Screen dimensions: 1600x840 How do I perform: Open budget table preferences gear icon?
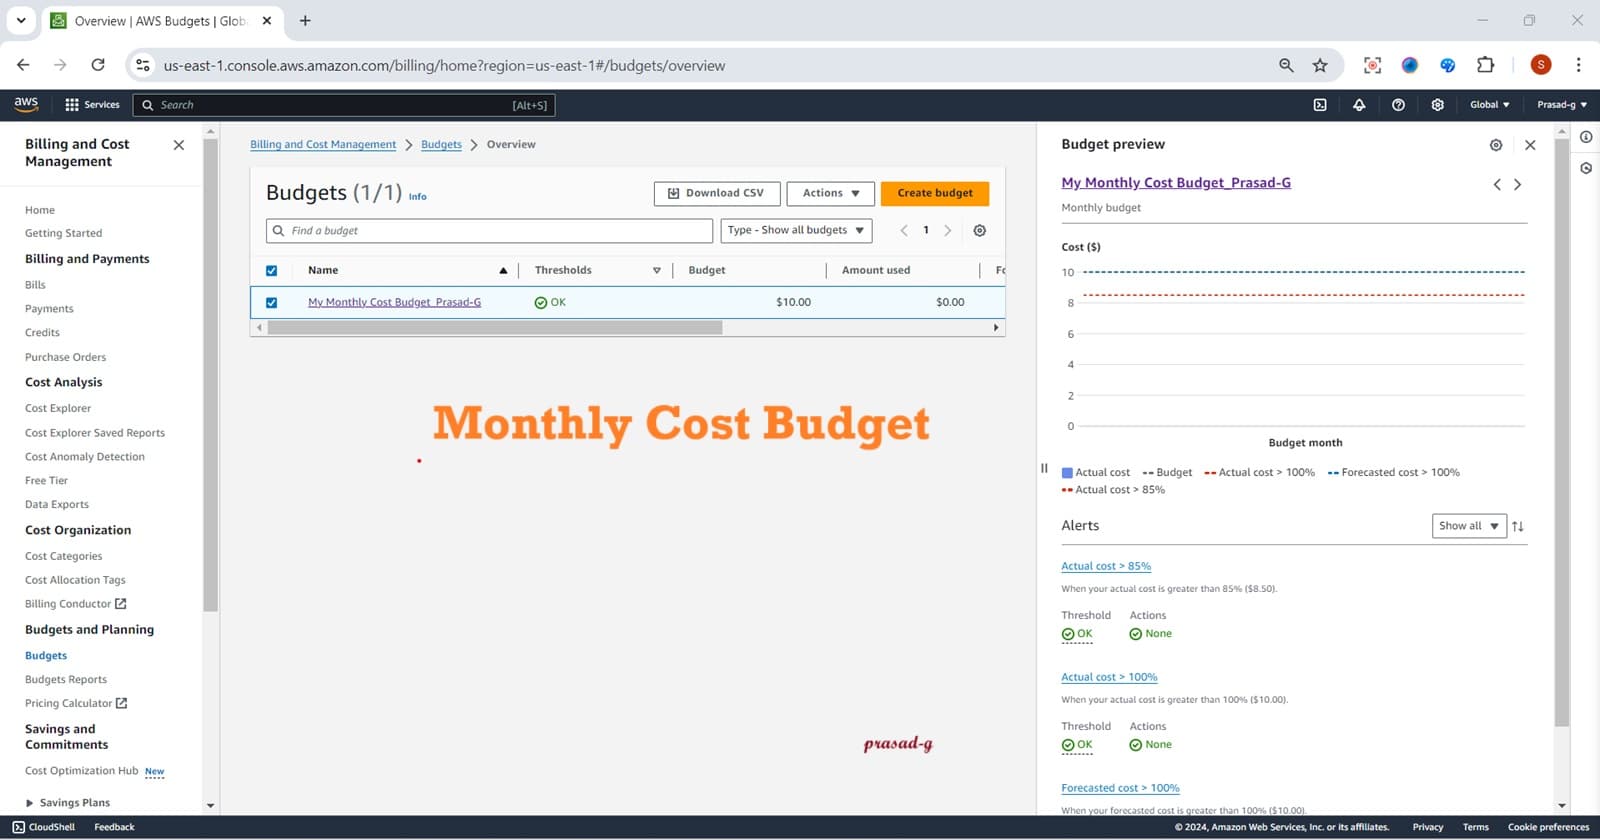pyautogui.click(x=980, y=231)
